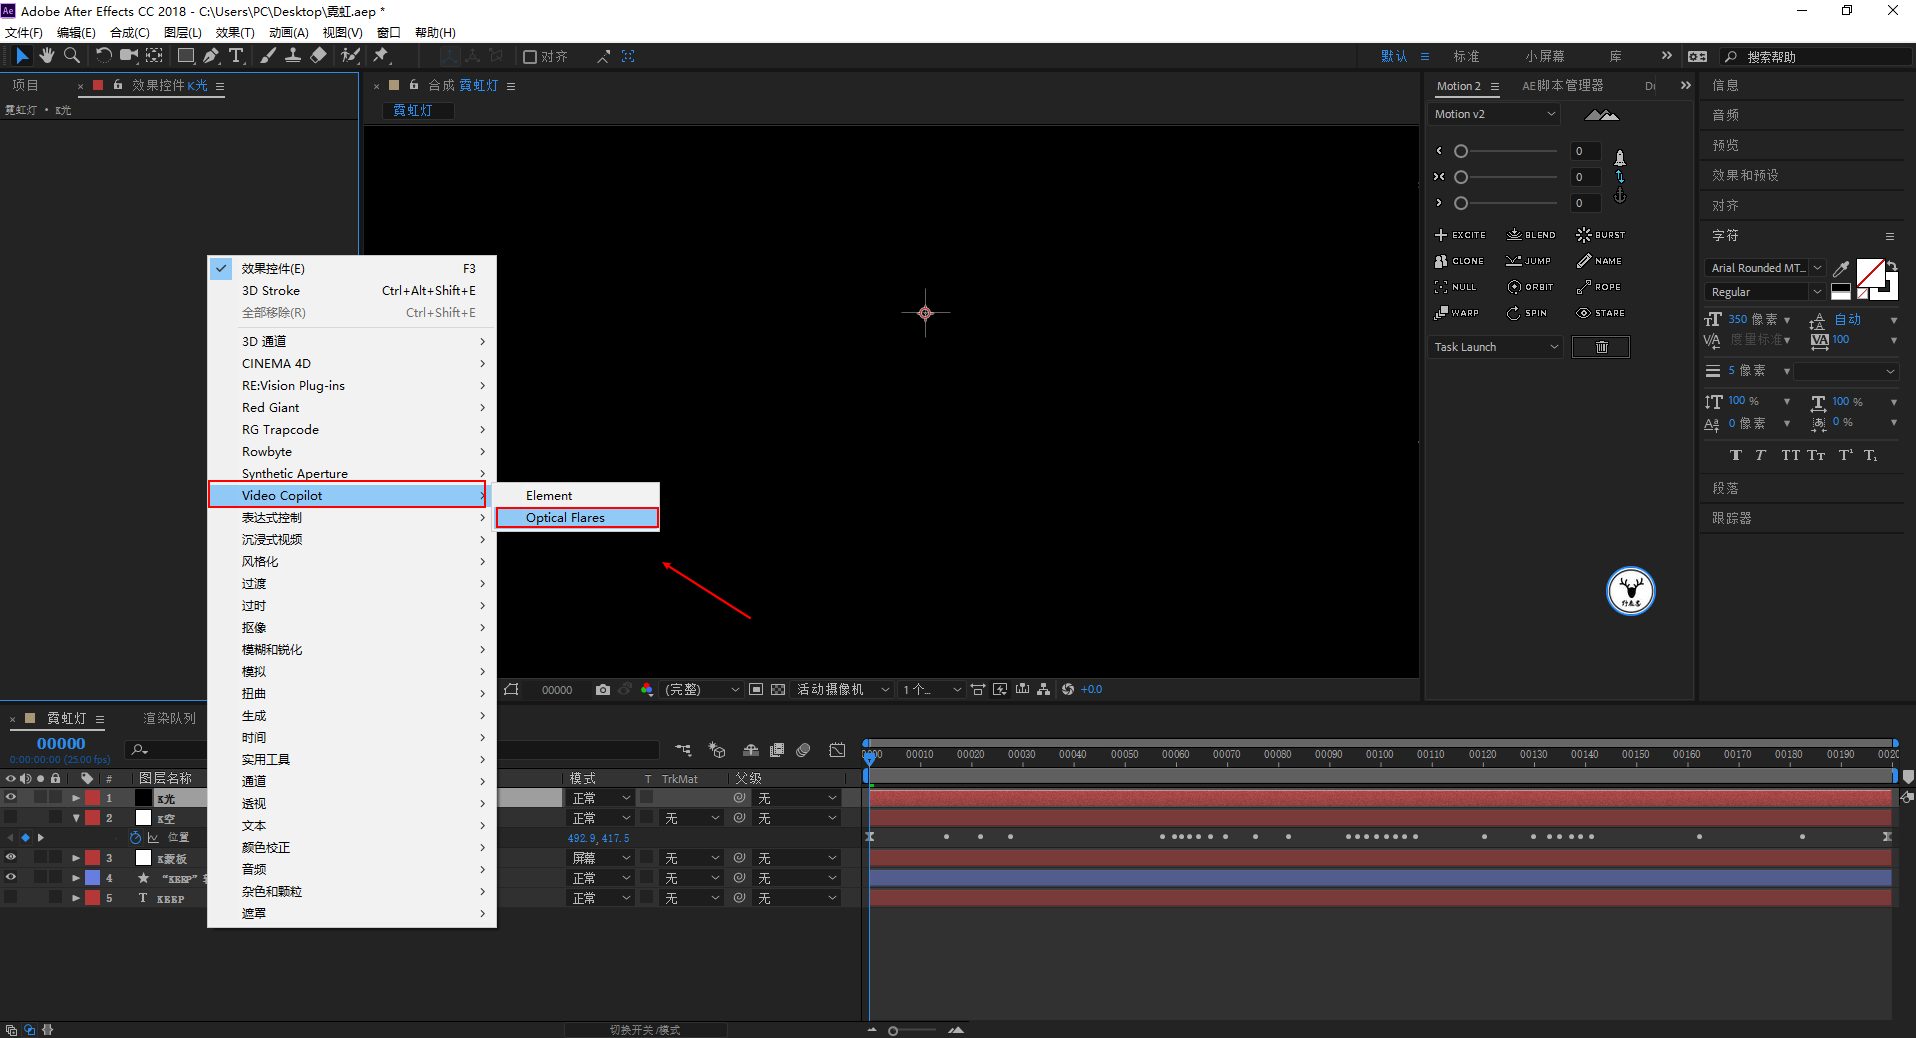This screenshot has width=1916, height=1038.
Task: Toggle the 位置 stopwatch keyframing
Action: [x=136, y=838]
